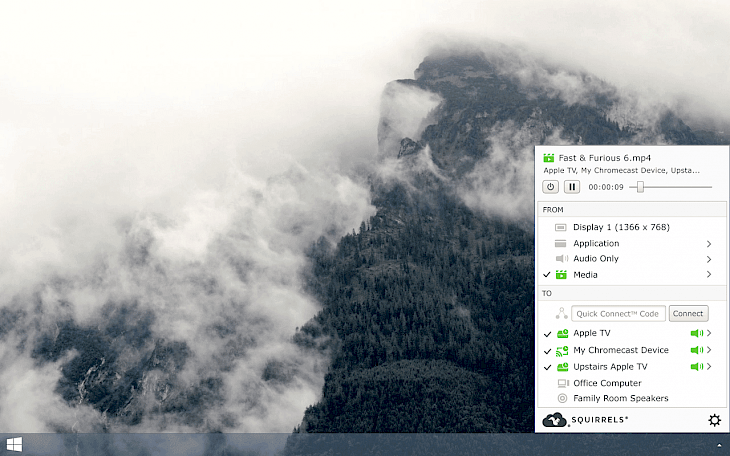The image size is (730, 456).
Task: Click the connected devices list text
Action: pos(622,170)
